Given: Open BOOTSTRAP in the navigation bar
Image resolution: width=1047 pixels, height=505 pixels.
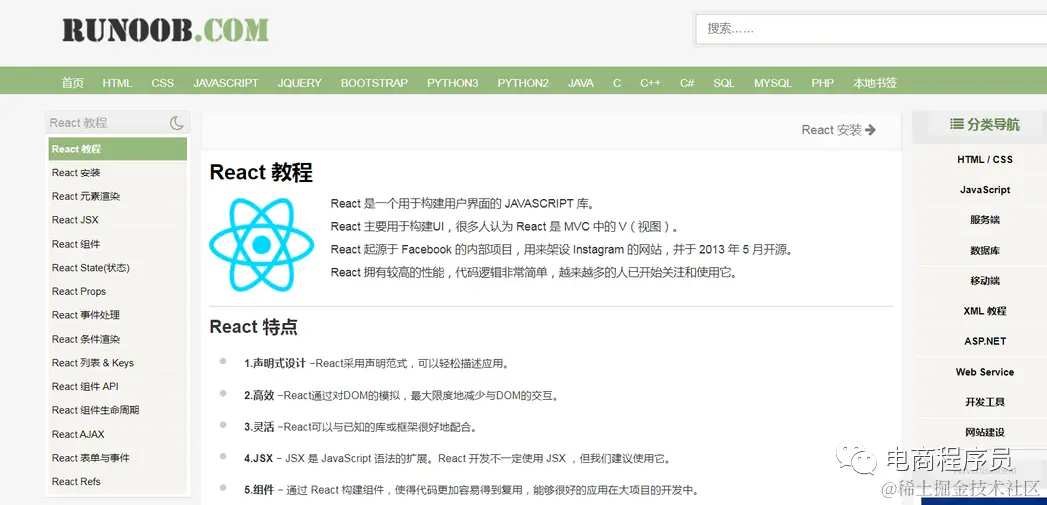Looking at the screenshot, I should pyautogui.click(x=374, y=83).
